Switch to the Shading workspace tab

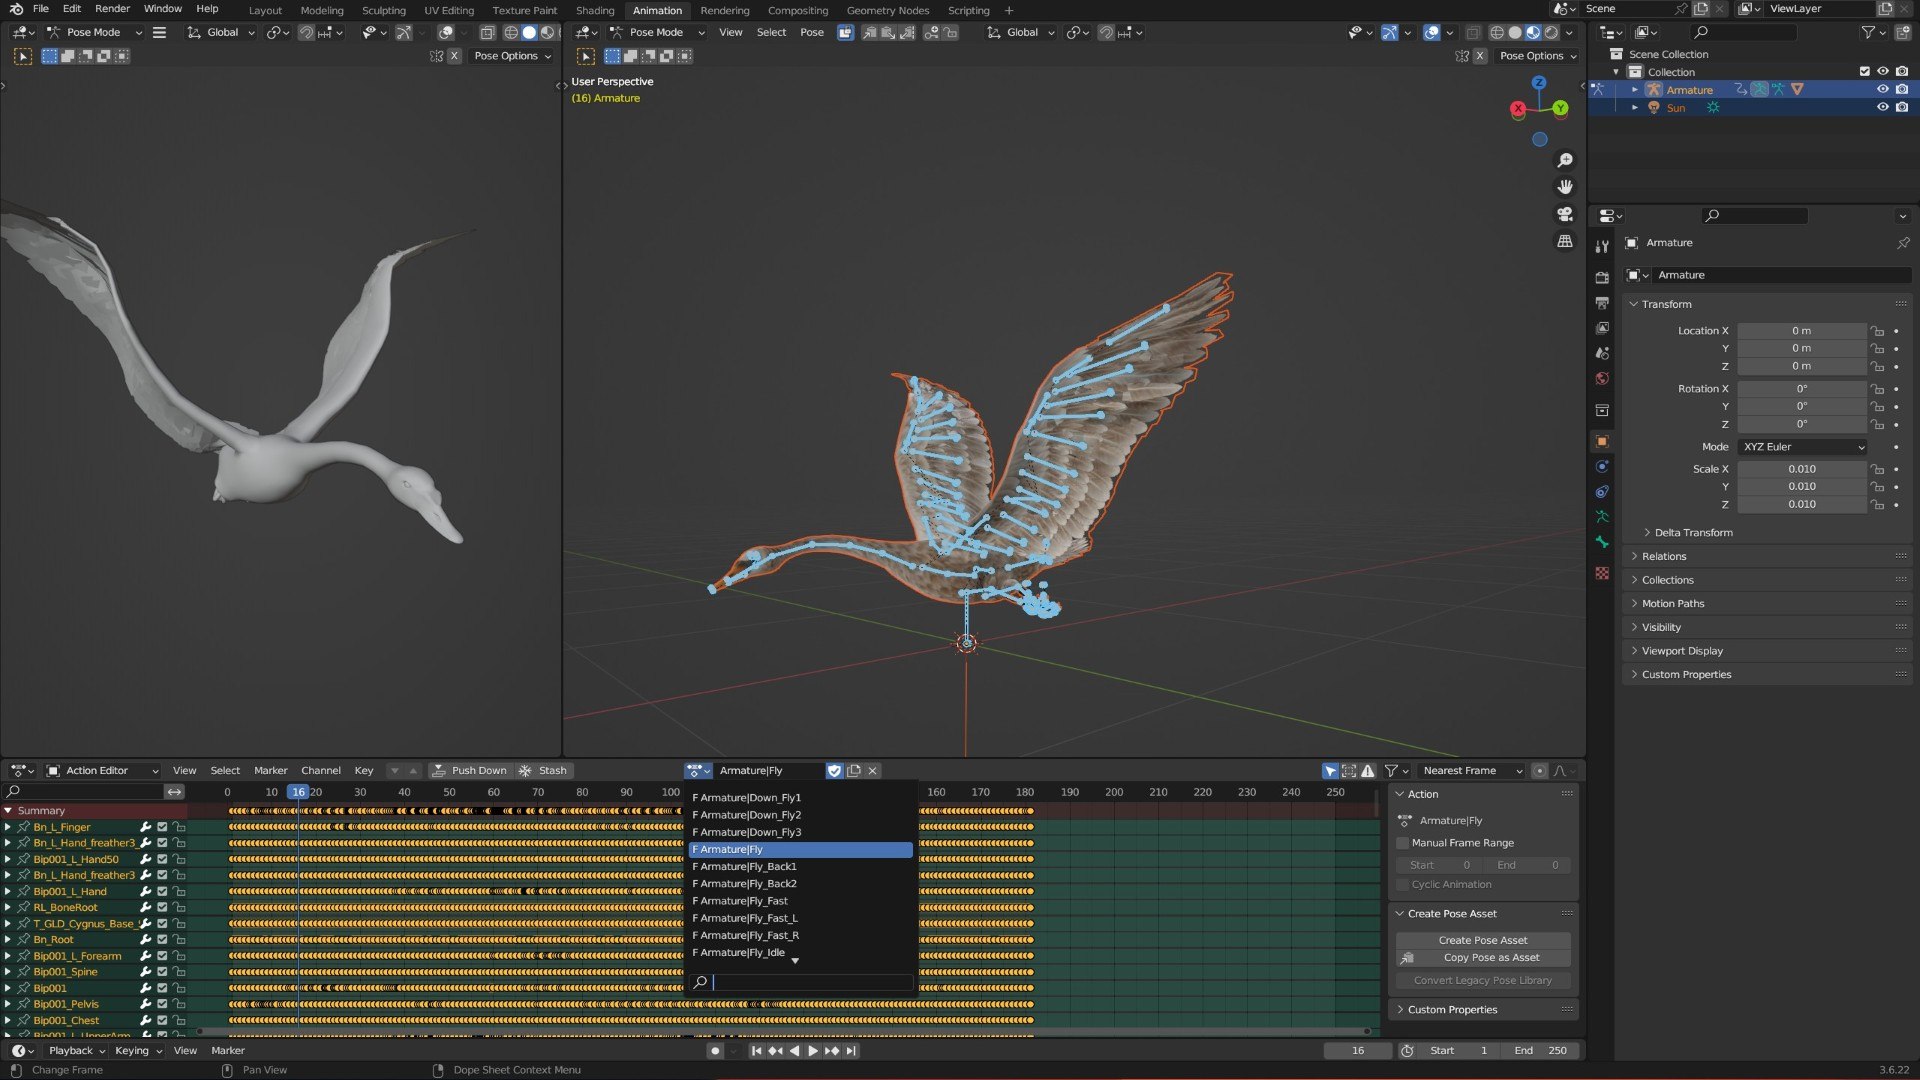point(595,10)
